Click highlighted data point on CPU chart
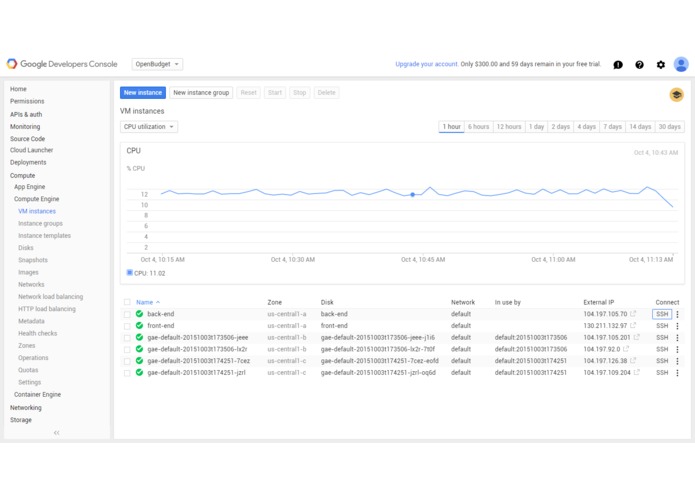Screen dimensions: 695x494 pos(413,194)
